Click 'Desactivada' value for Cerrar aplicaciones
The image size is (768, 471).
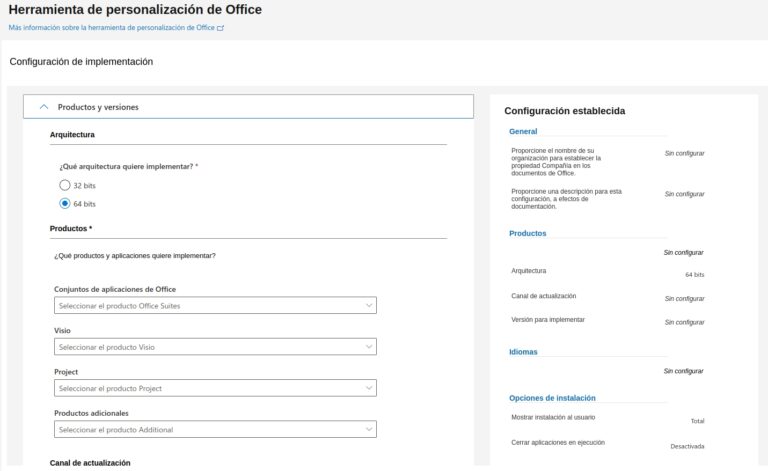click(x=687, y=447)
